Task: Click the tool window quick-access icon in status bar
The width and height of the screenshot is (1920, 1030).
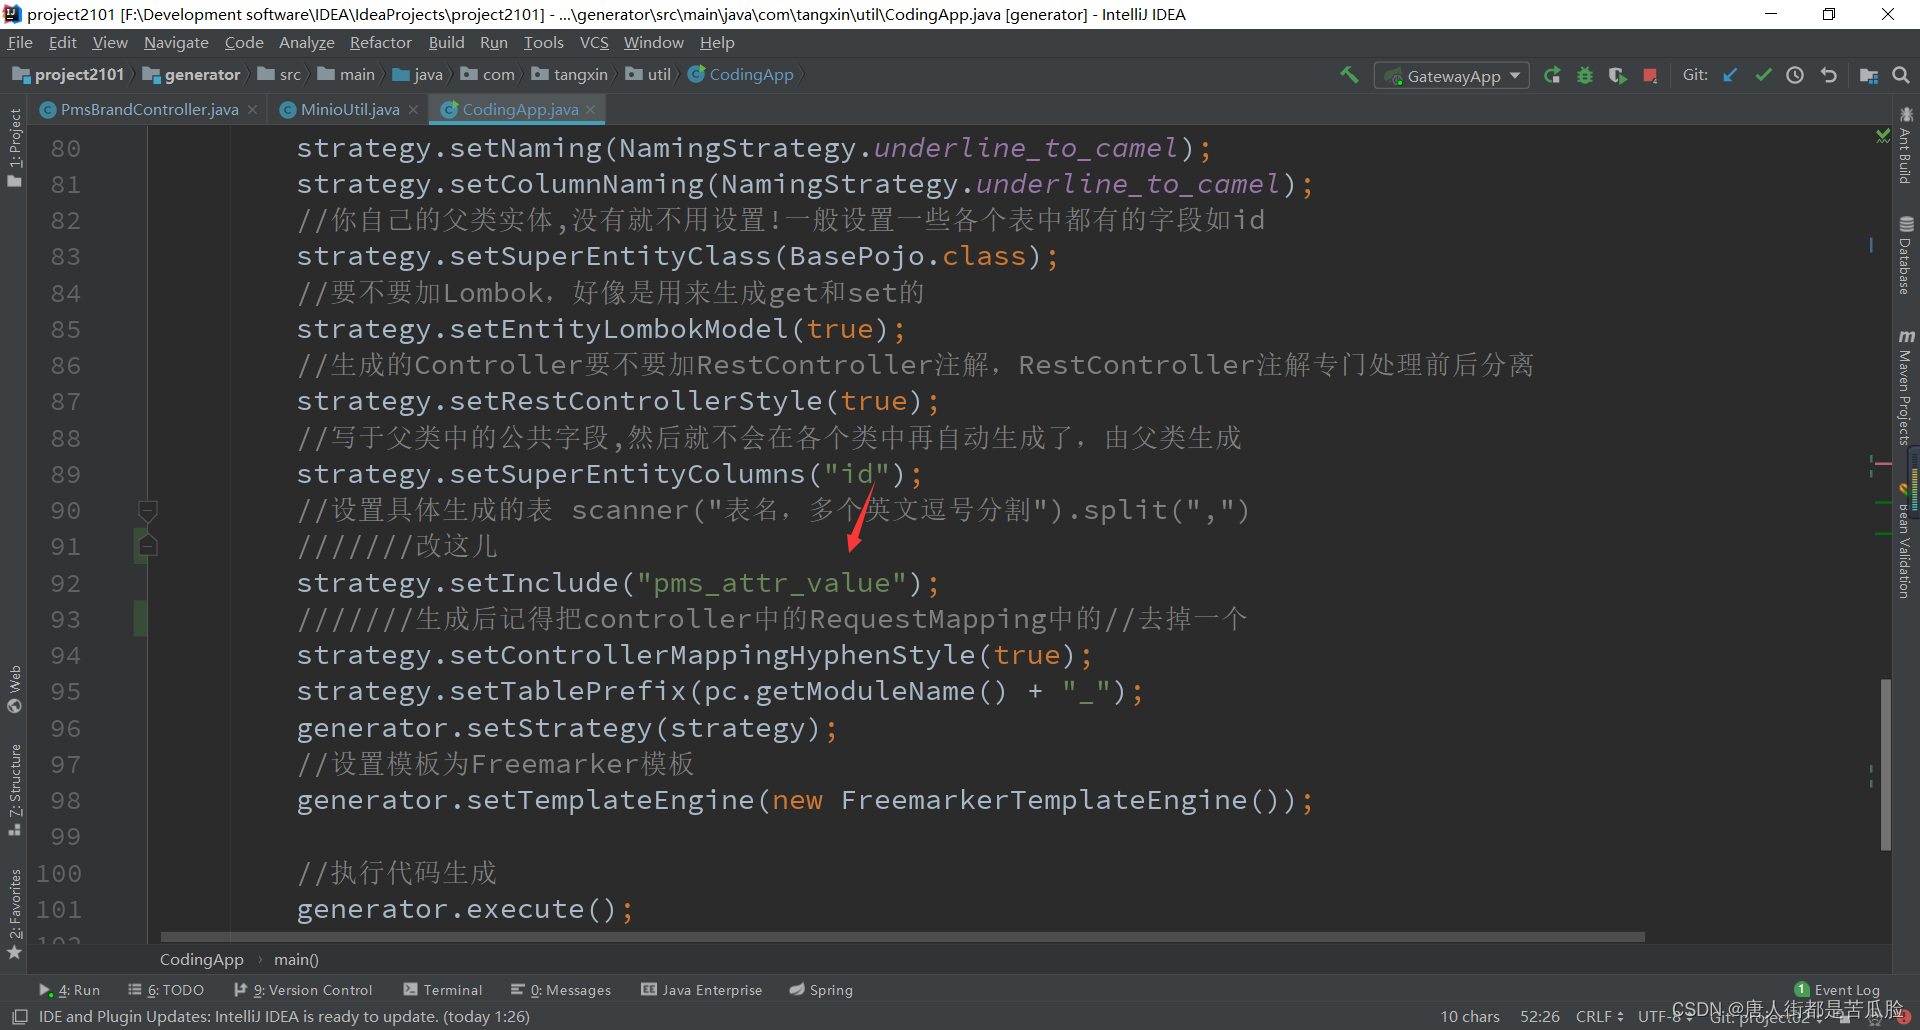Action: click(x=19, y=1016)
